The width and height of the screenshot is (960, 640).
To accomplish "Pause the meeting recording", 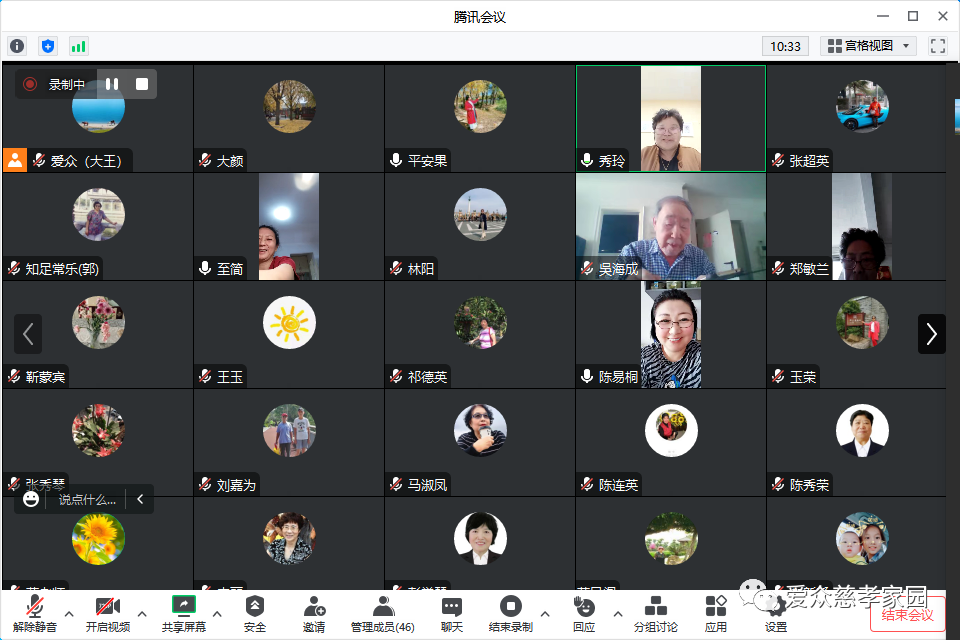I will (112, 85).
